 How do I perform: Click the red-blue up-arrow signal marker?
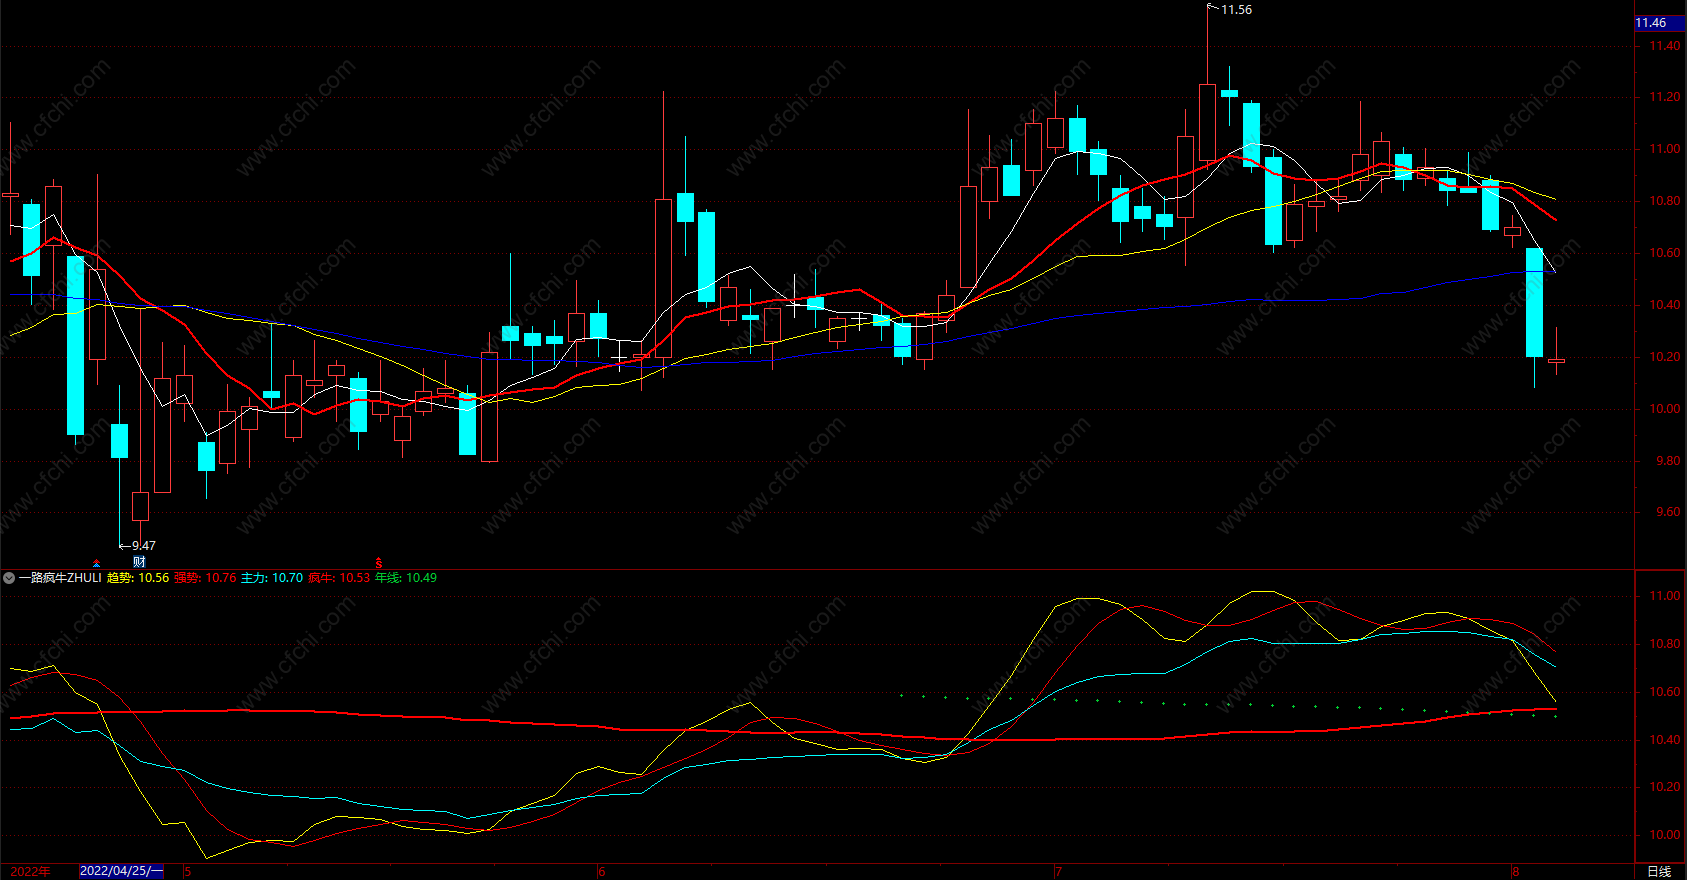96,564
